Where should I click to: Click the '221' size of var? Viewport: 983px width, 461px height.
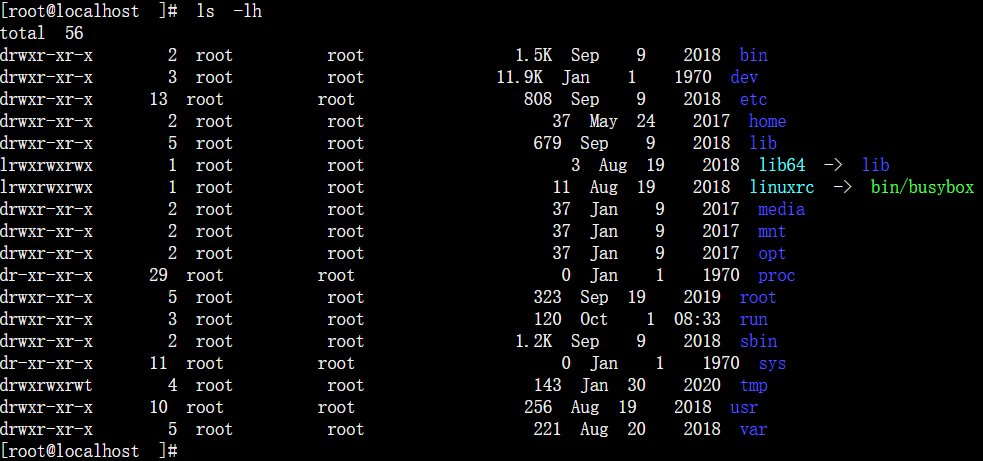pyautogui.click(x=547, y=429)
